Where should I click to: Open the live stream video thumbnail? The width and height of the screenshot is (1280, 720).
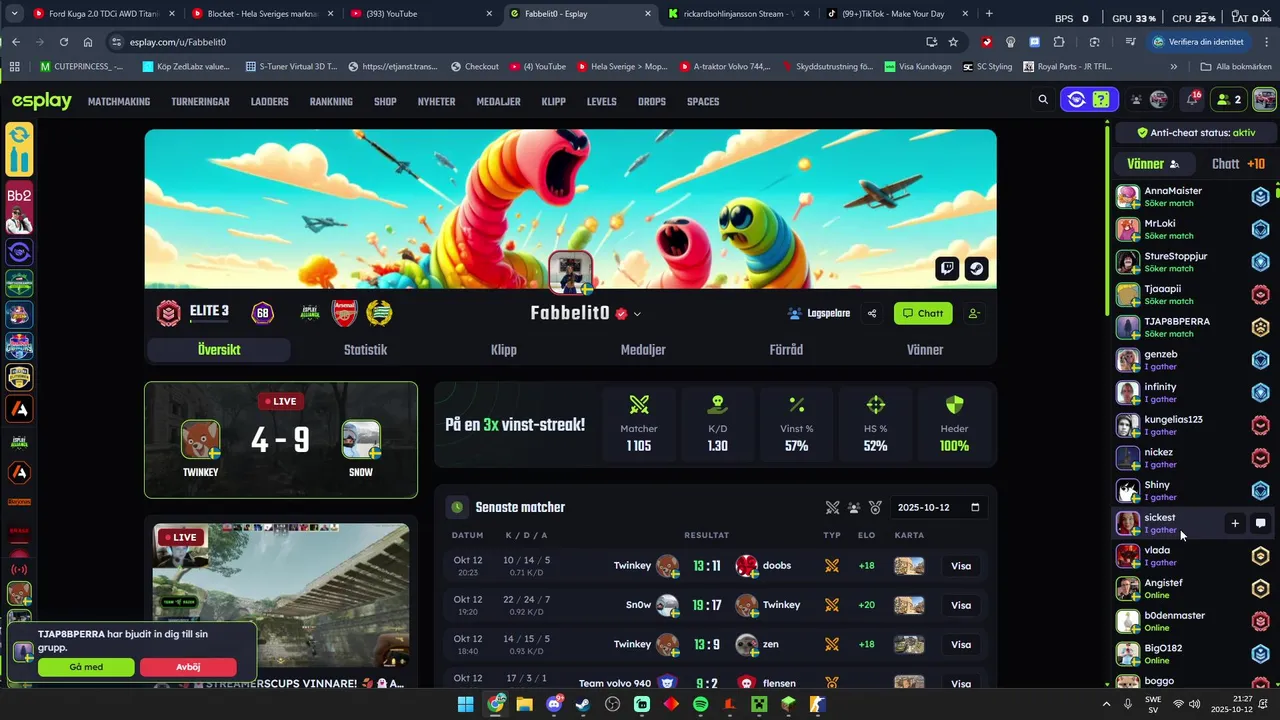[x=281, y=595]
